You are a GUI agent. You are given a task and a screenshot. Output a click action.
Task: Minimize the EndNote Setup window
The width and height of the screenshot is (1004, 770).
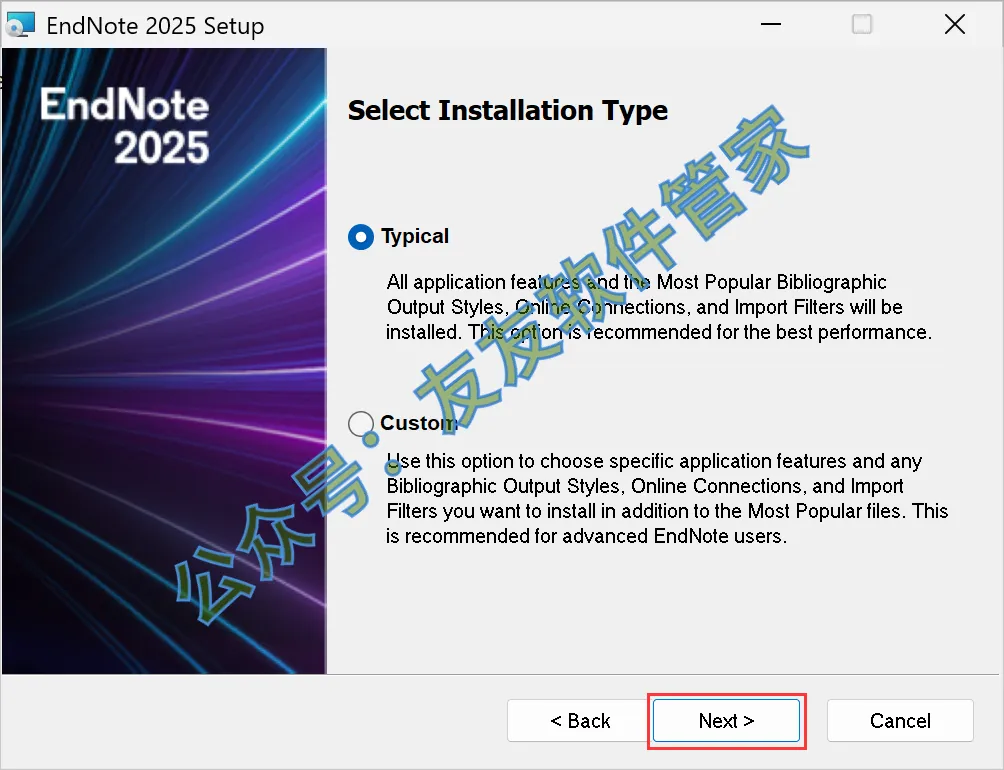pyautogui.click(x=770, y=25)
